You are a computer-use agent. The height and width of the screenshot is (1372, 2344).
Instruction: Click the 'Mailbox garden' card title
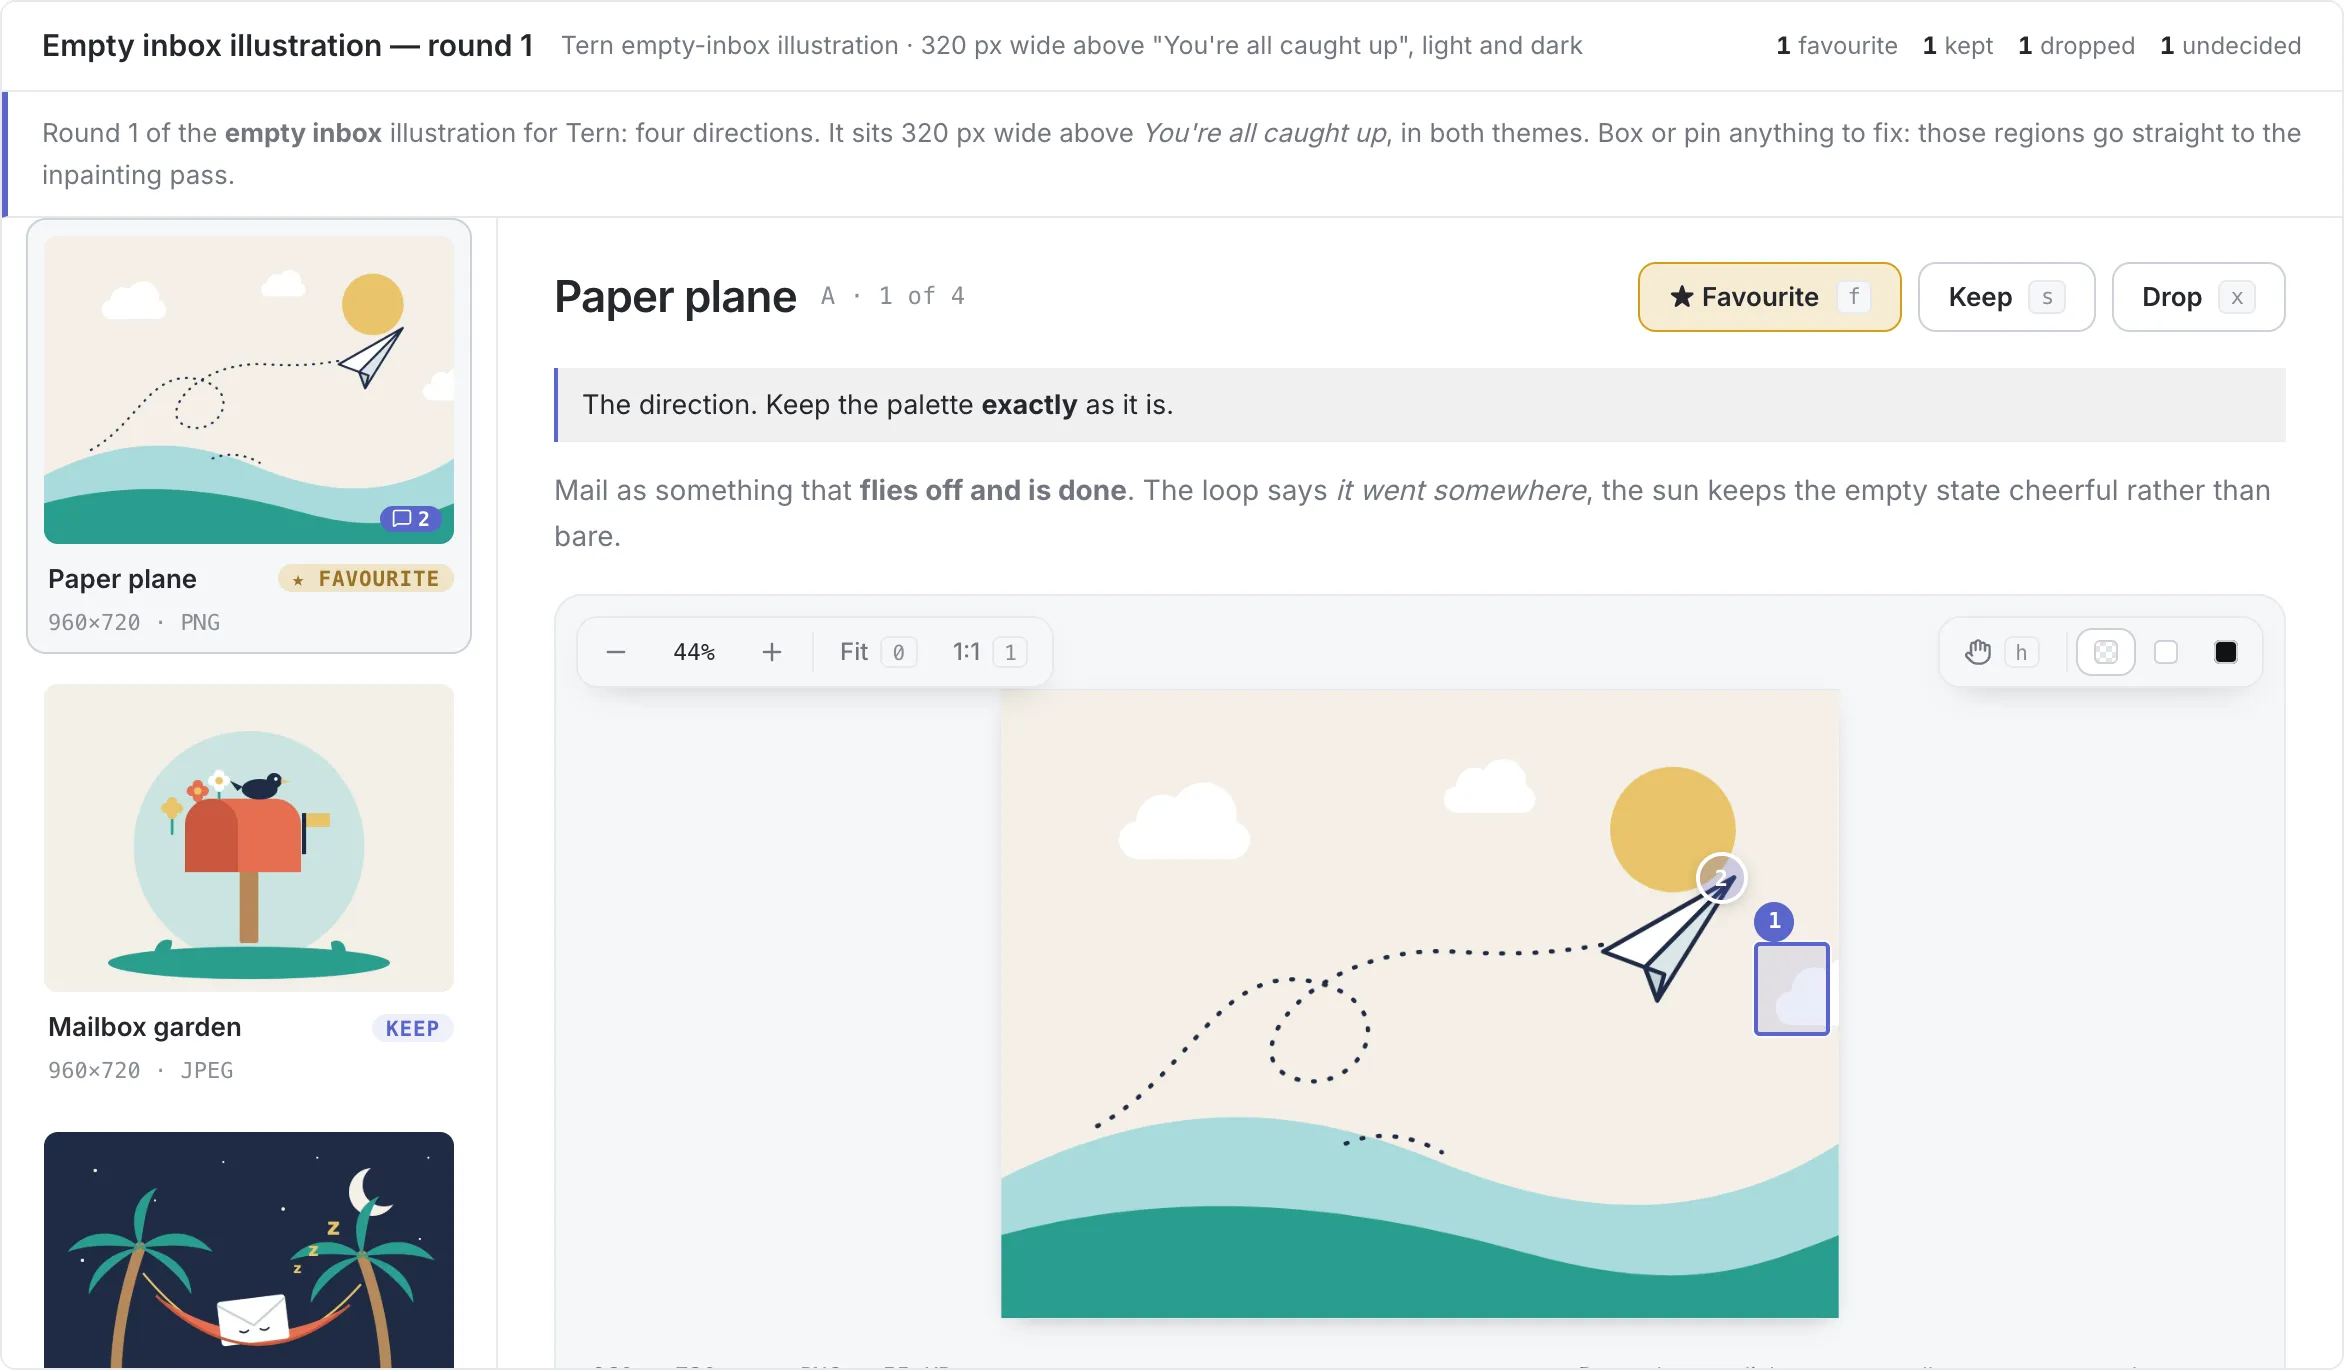(x=145, y=1027)
